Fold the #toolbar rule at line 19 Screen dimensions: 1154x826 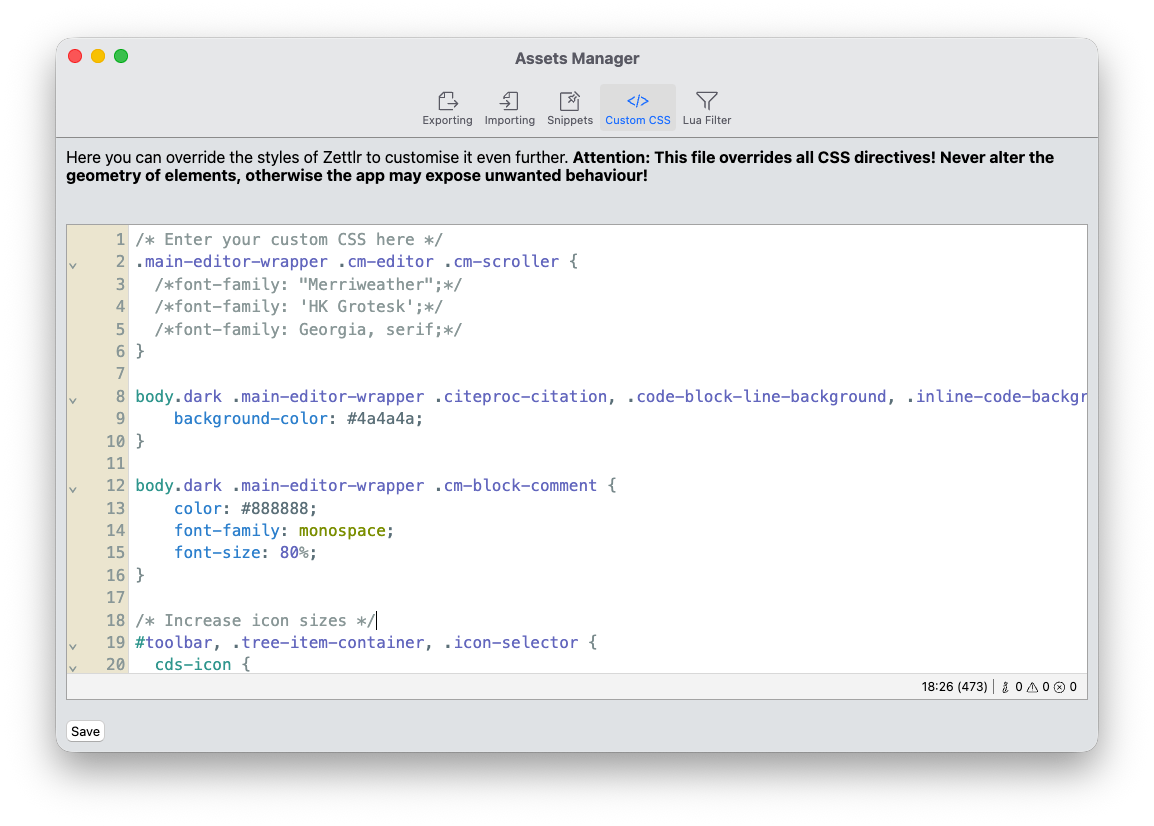(x=71, y=645)
